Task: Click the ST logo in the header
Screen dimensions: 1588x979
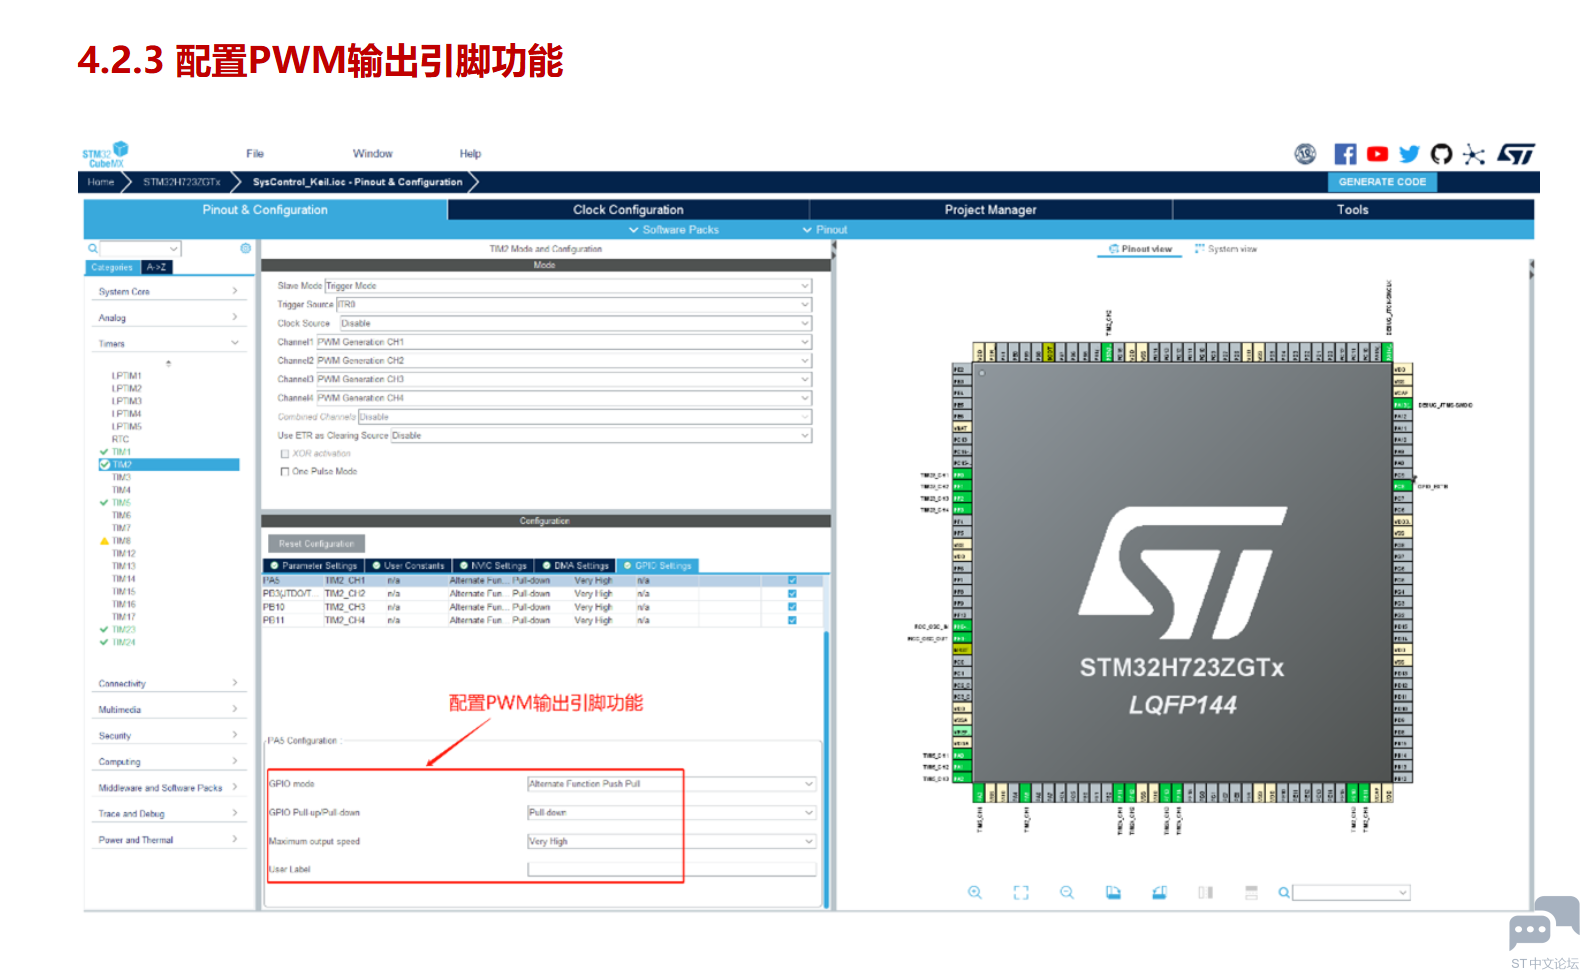Action: click(1516, 154)
